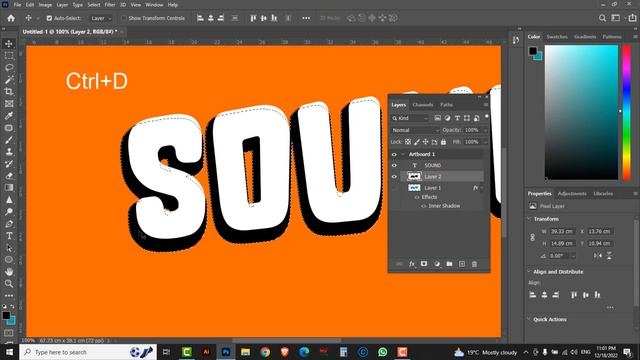This screenshot has width=640, height=360.
Task: Select the Zoom tool in toolbar
Action: pyautogui.click(x=9, y=284)
